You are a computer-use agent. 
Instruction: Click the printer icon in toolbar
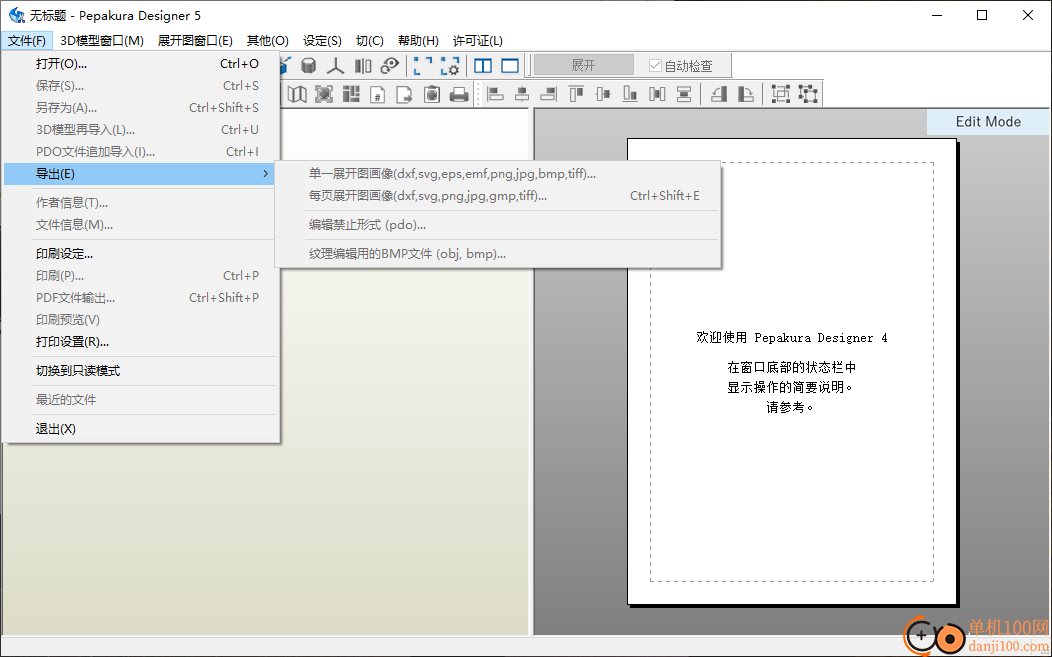click(x=459, y=94)
